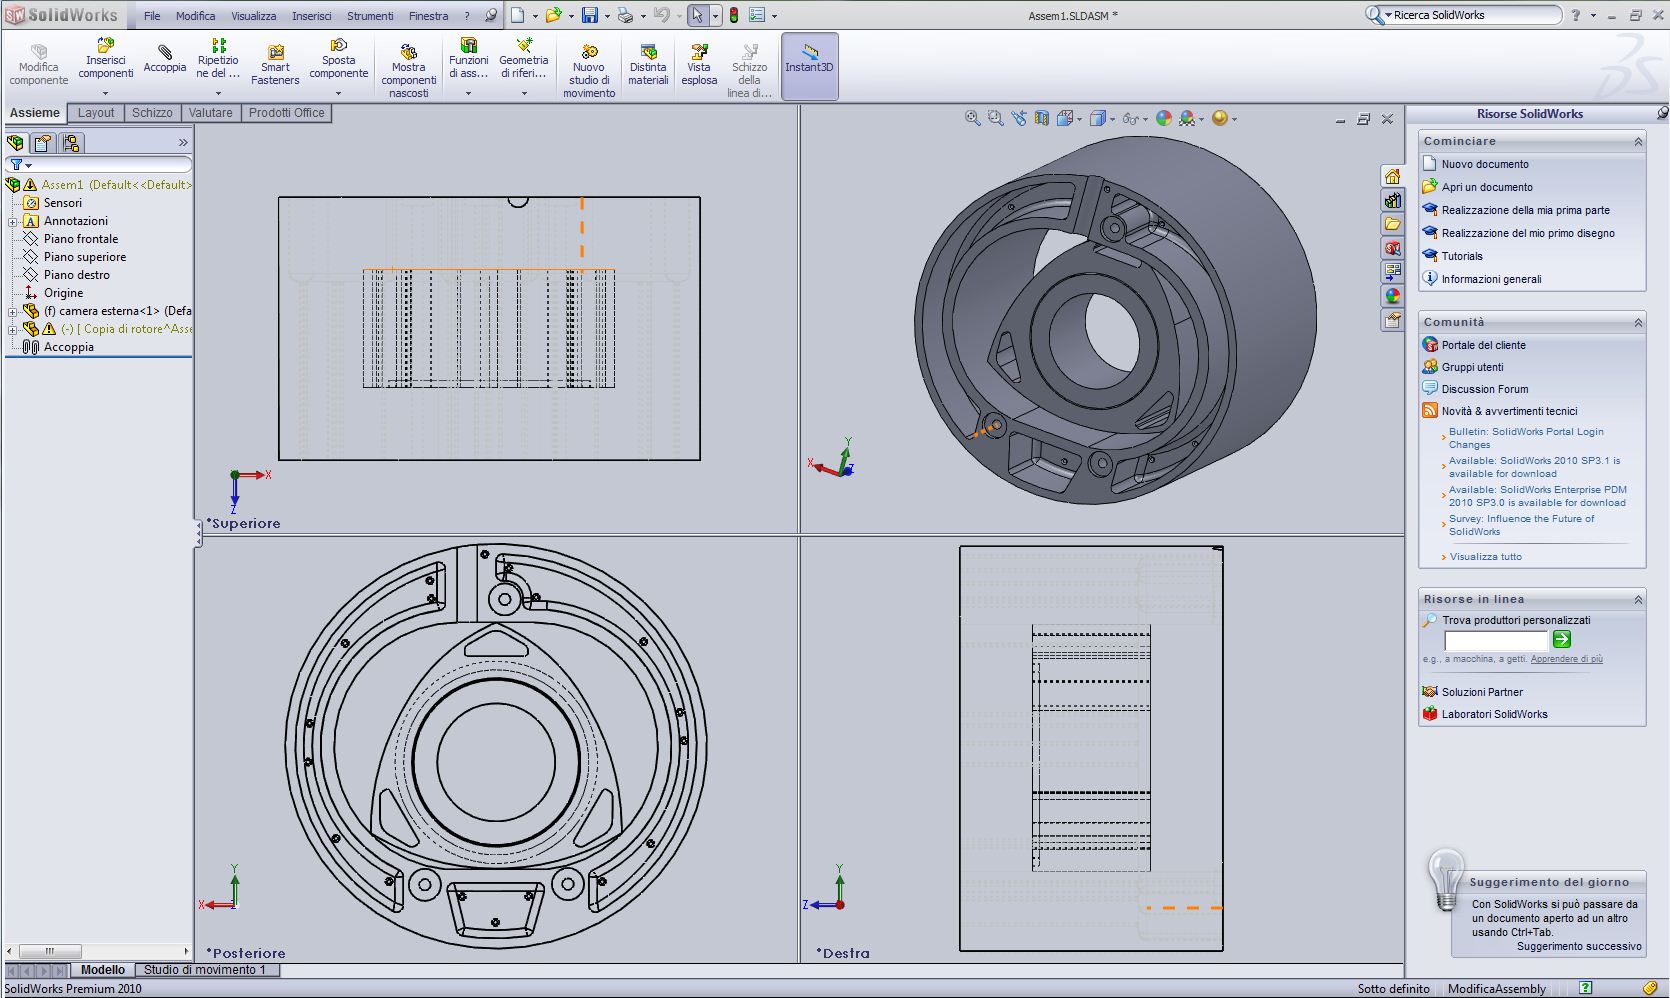This screenshot has height=998, width=1670.
Task: Open Distinta materiali tool
Action: [648, 65]
